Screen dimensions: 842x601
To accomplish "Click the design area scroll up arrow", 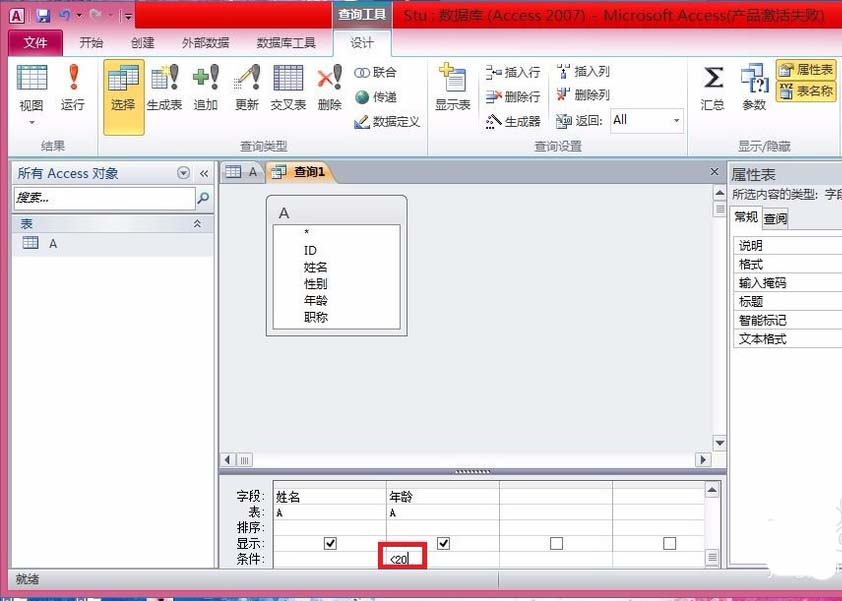I will click(x=720, y=193).
